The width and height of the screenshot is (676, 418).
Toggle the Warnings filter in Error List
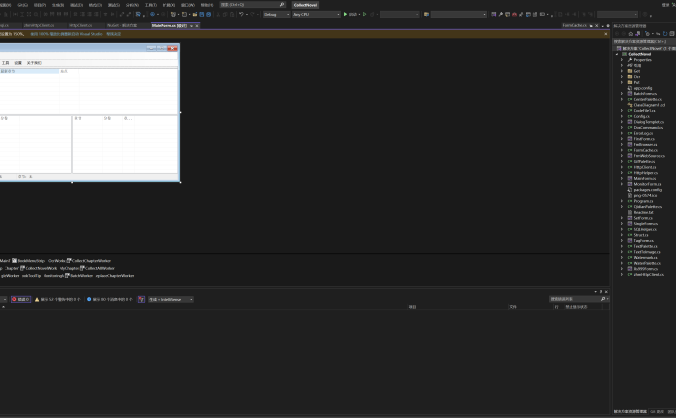(57, 299)
